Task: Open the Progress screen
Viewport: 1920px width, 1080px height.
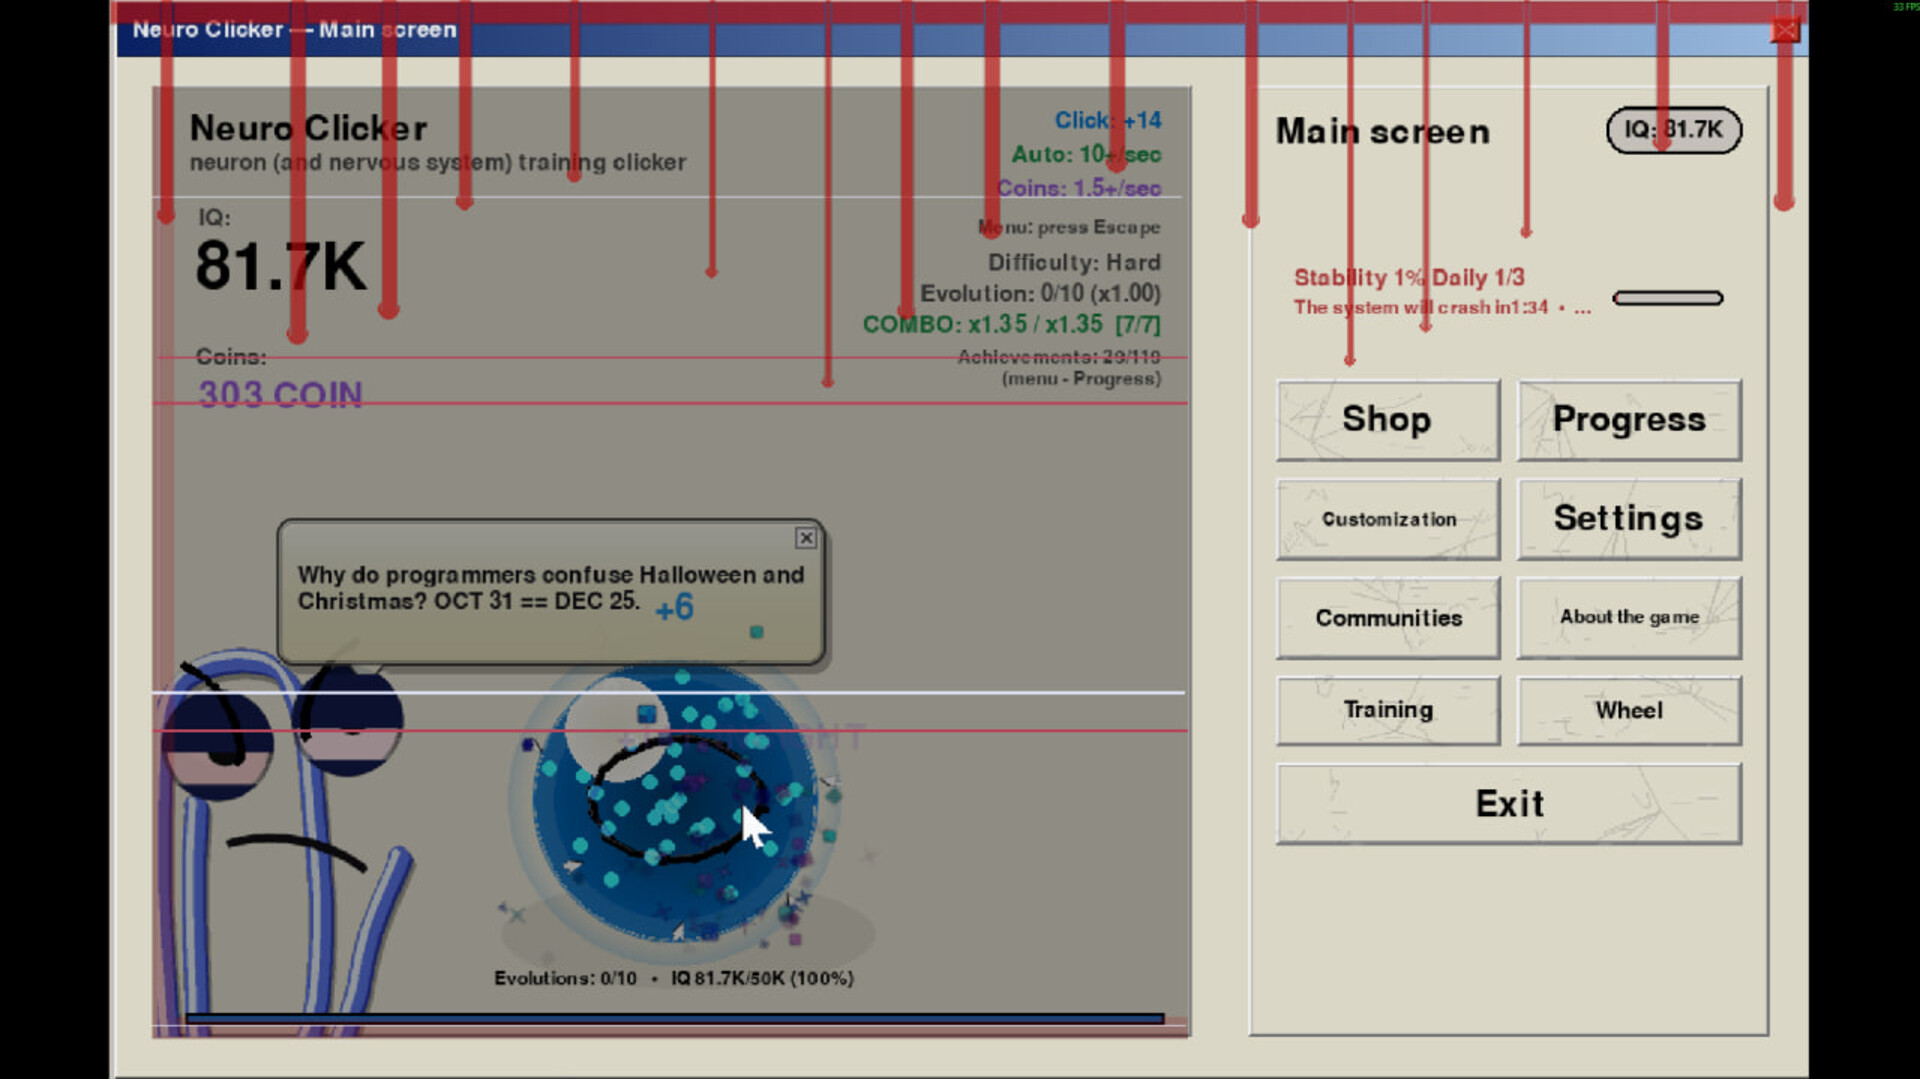Action: tap(1629, 420)
